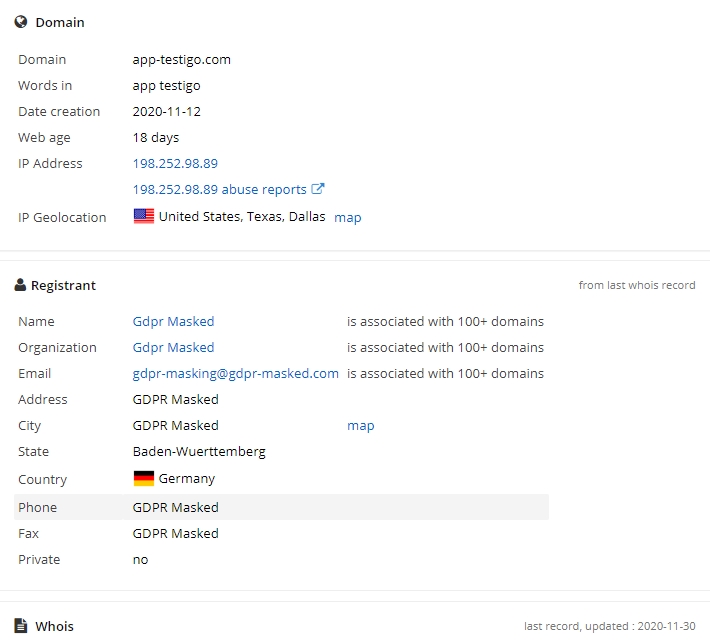Click 'last record, updated : 2020-11-30' text
The width and height of the screenshot is (710, 641).
(610, 626)
